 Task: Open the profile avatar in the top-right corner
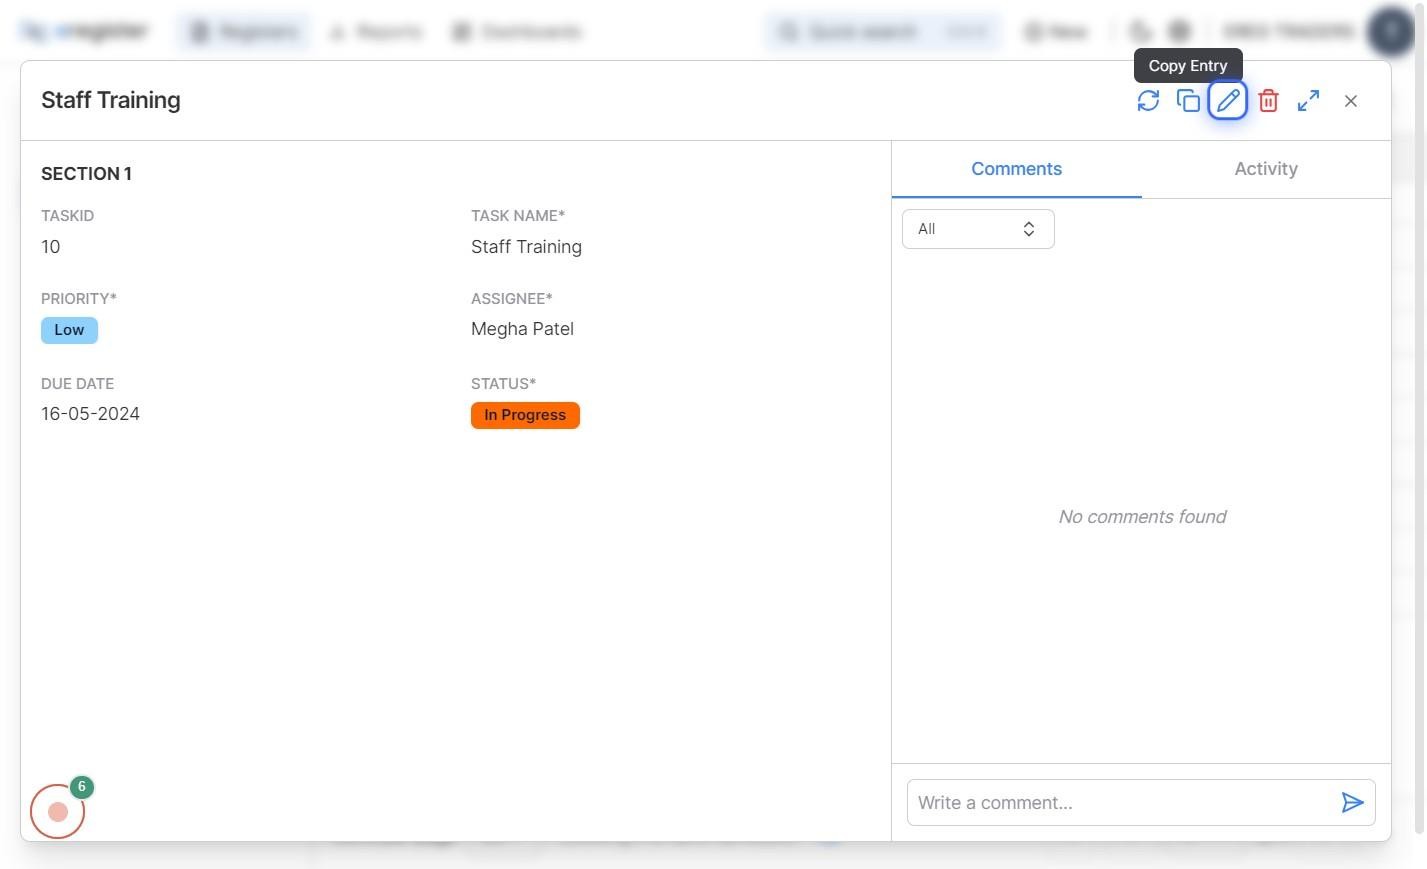[x=1390, y=31]
